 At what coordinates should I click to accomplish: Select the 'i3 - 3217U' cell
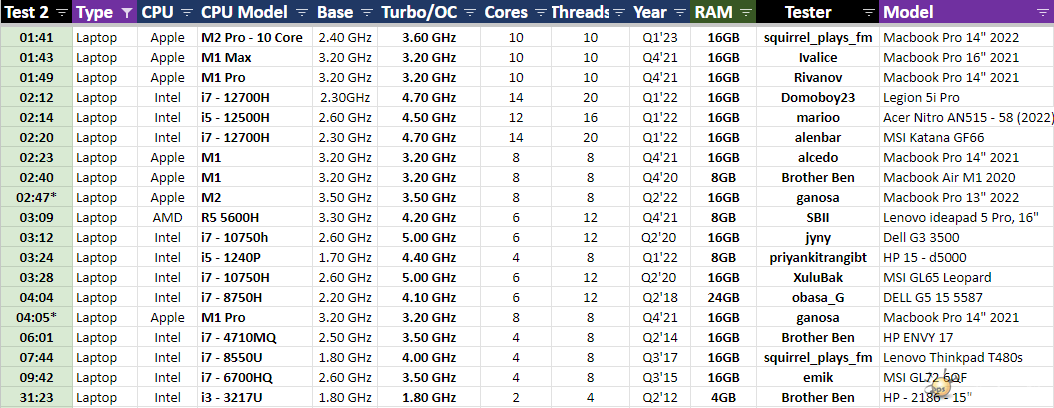coord(255,397)
